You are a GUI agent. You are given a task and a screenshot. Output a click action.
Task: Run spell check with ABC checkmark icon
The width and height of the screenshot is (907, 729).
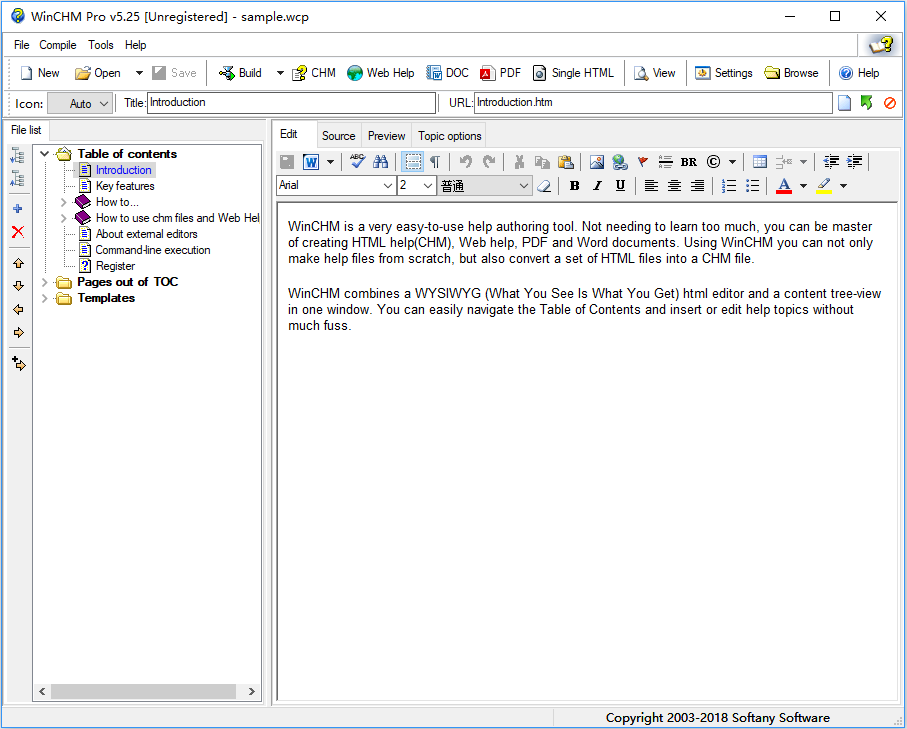(x=357, y=161)
